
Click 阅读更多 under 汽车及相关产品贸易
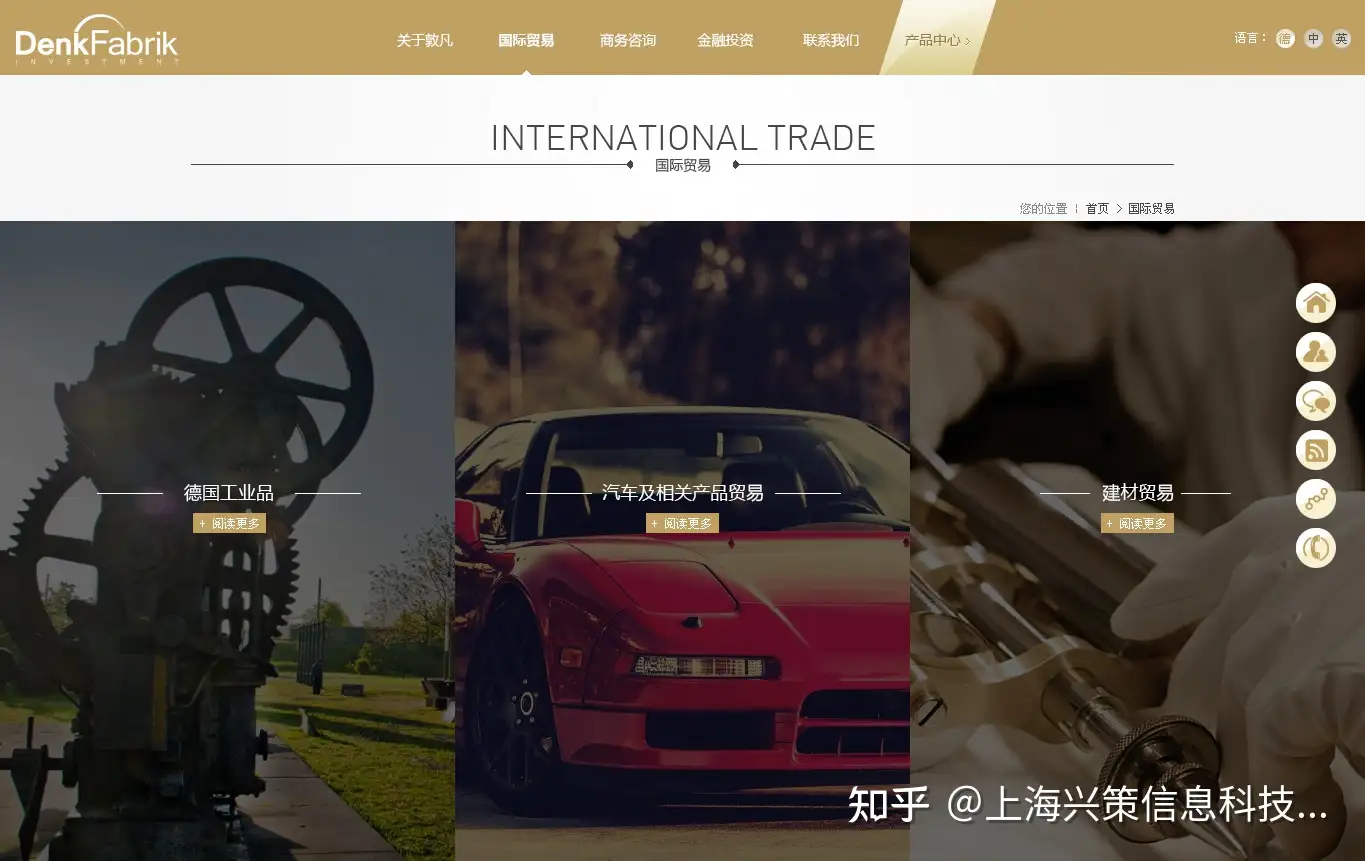(x=682, y=523)
